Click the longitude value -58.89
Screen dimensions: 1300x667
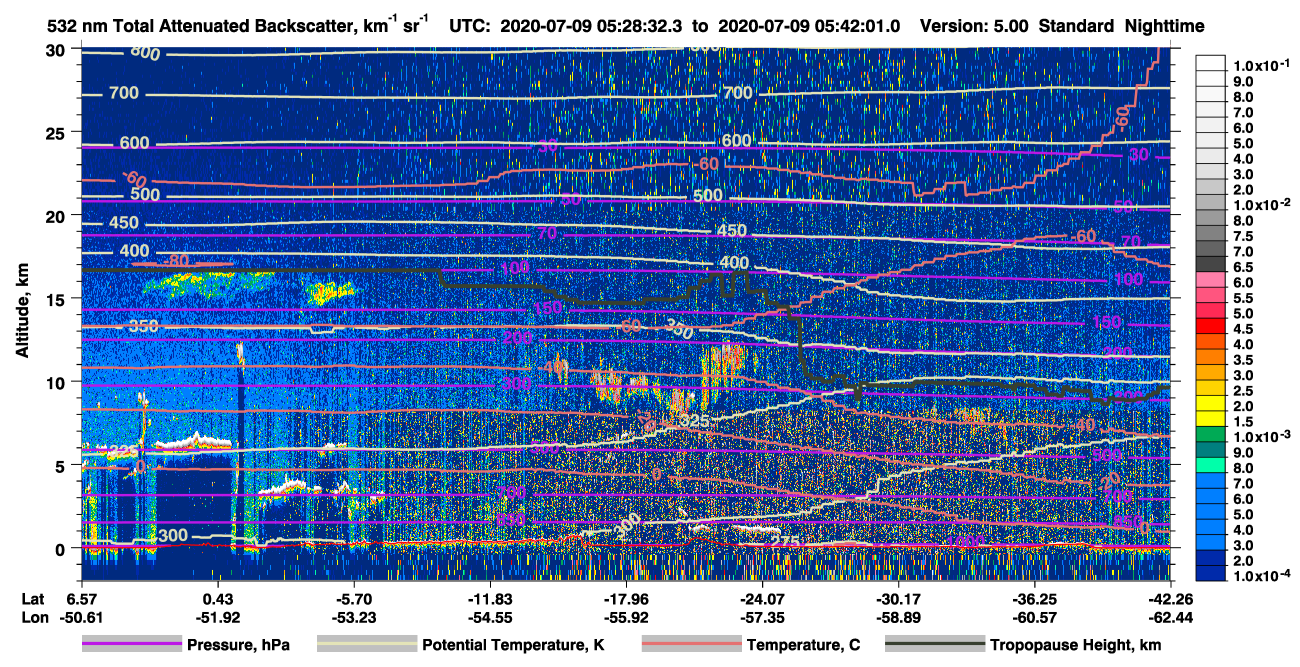pos(898,617)
